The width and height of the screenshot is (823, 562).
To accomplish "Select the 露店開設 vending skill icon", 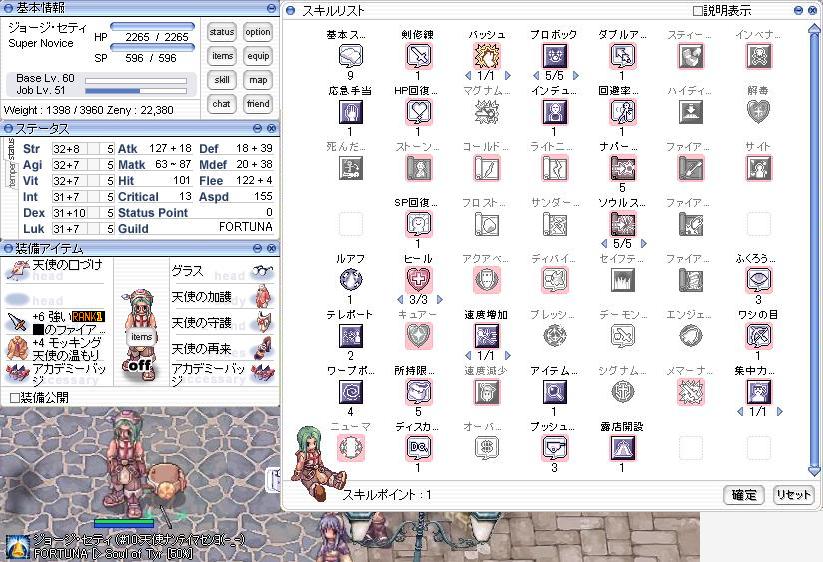I will tap(622, 448).
